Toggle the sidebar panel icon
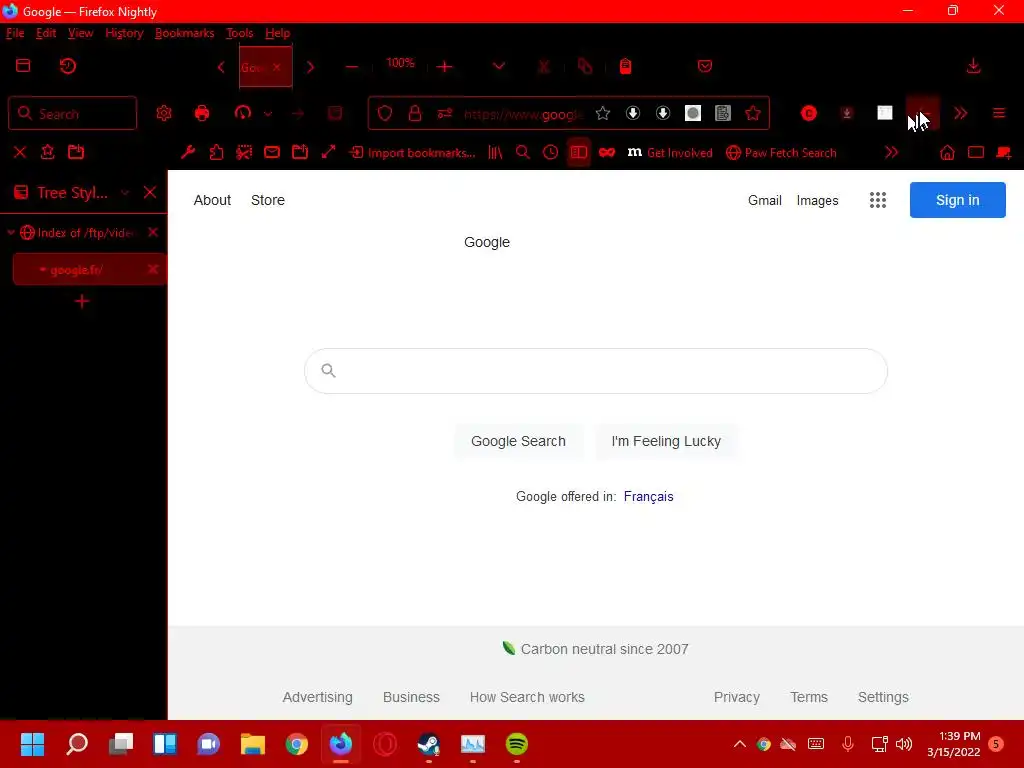 tap(579, 152)
